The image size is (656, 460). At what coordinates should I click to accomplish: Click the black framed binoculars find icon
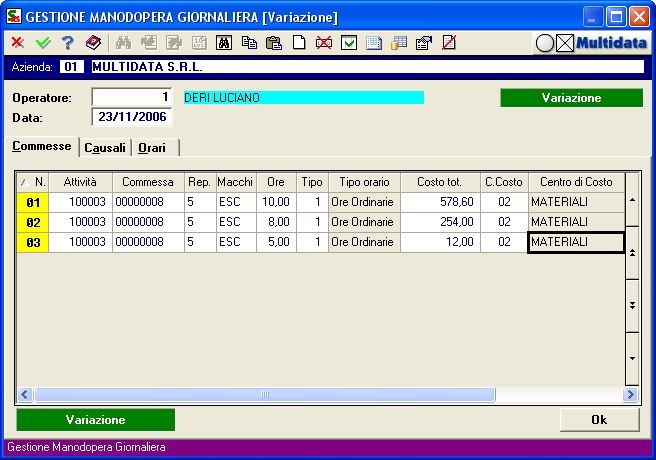(224, 43)
